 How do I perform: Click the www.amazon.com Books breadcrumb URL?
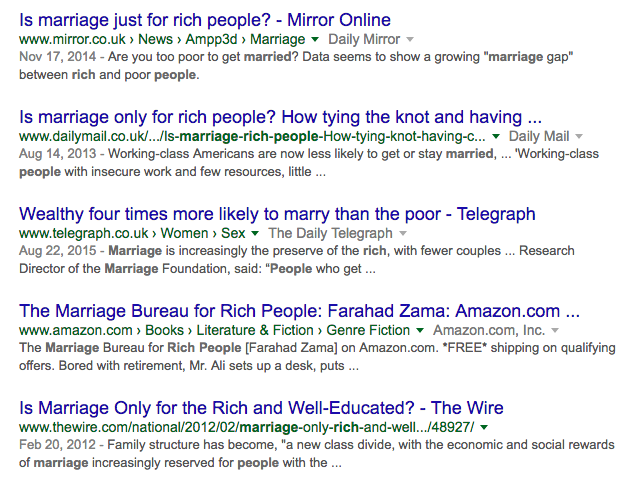click(x=214, y=330)
